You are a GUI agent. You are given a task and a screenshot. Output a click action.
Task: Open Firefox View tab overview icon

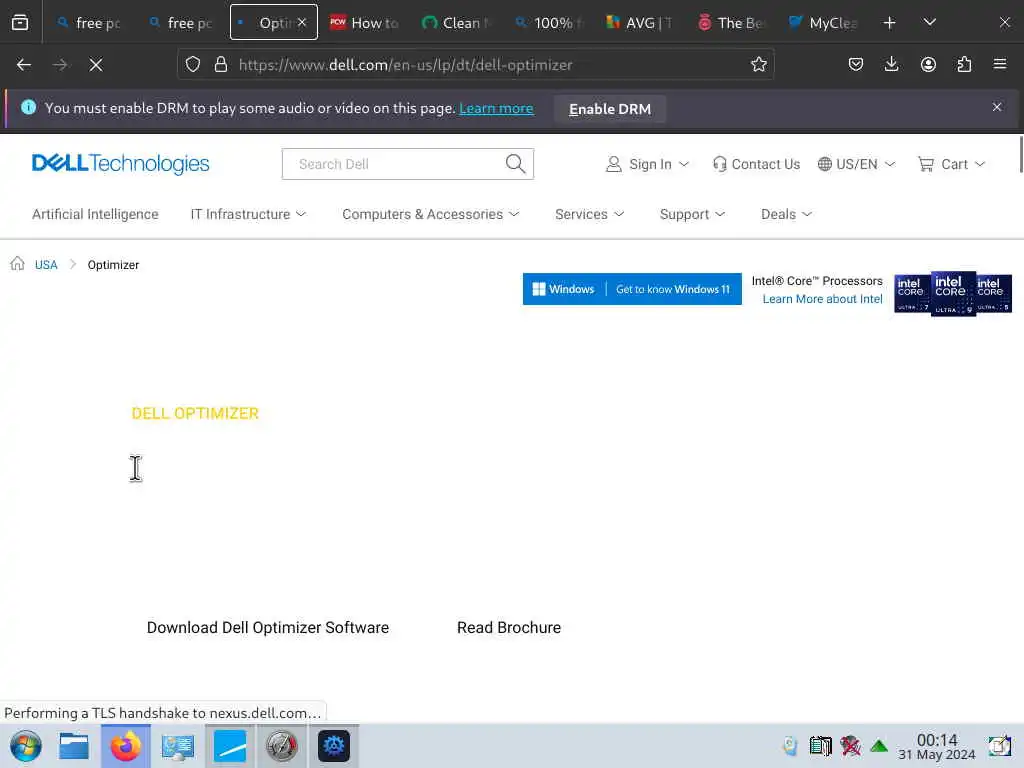point(20,23)
